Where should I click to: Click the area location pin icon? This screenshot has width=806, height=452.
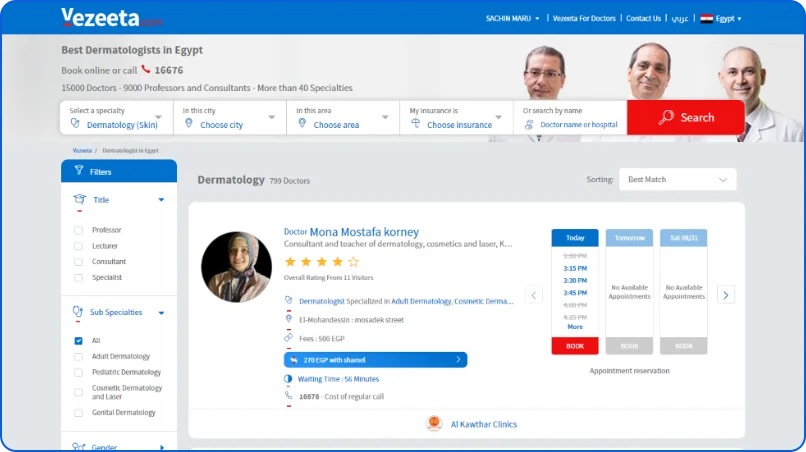tap(302, 123)
